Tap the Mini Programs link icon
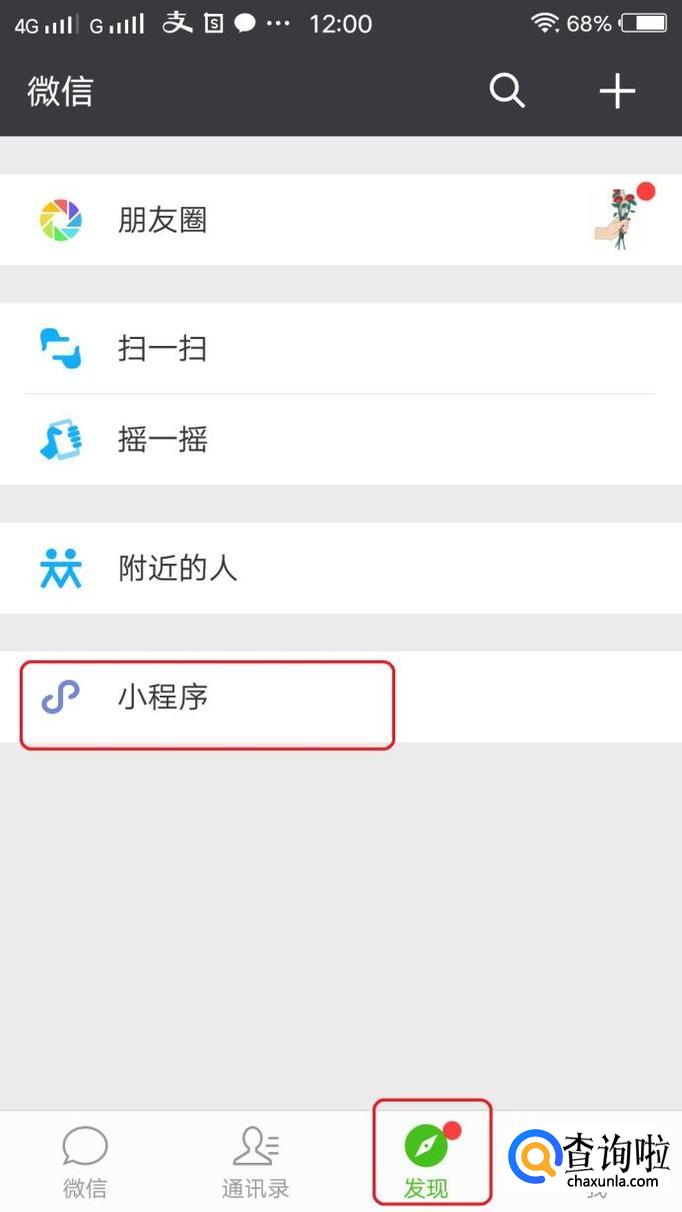The width and height of the screenshot is (682, 1212). tap(60, 697)
